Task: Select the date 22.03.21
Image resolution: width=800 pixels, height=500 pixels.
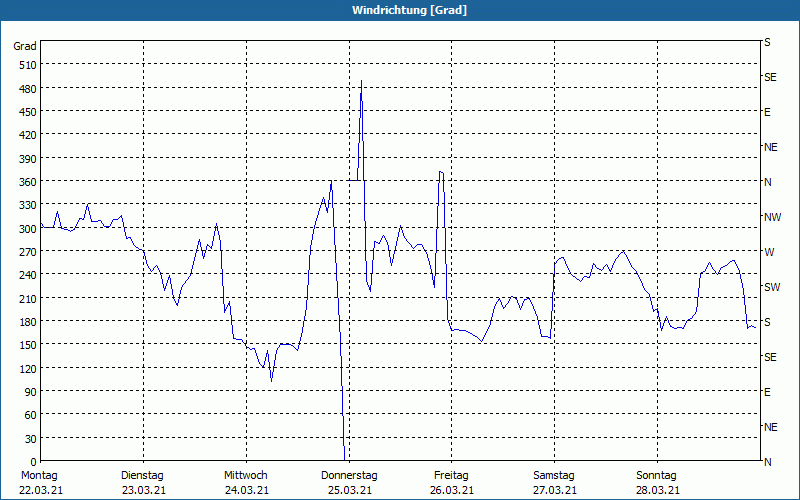Action: tap(41, 491)
